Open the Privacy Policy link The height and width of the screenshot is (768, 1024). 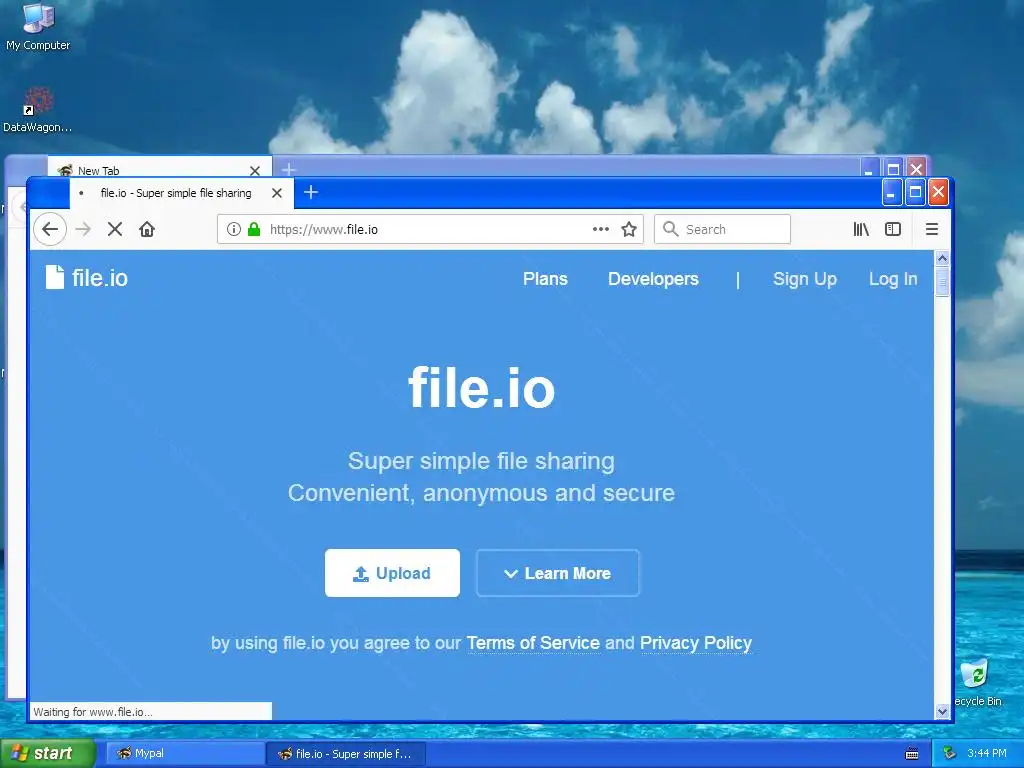tap(696, 643)
